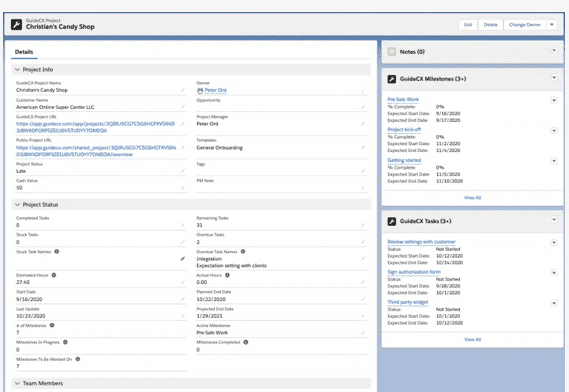Change Owner pencil icon beside Peter Ord
Screen dimensions: 569x392
[x=363, y=90]
